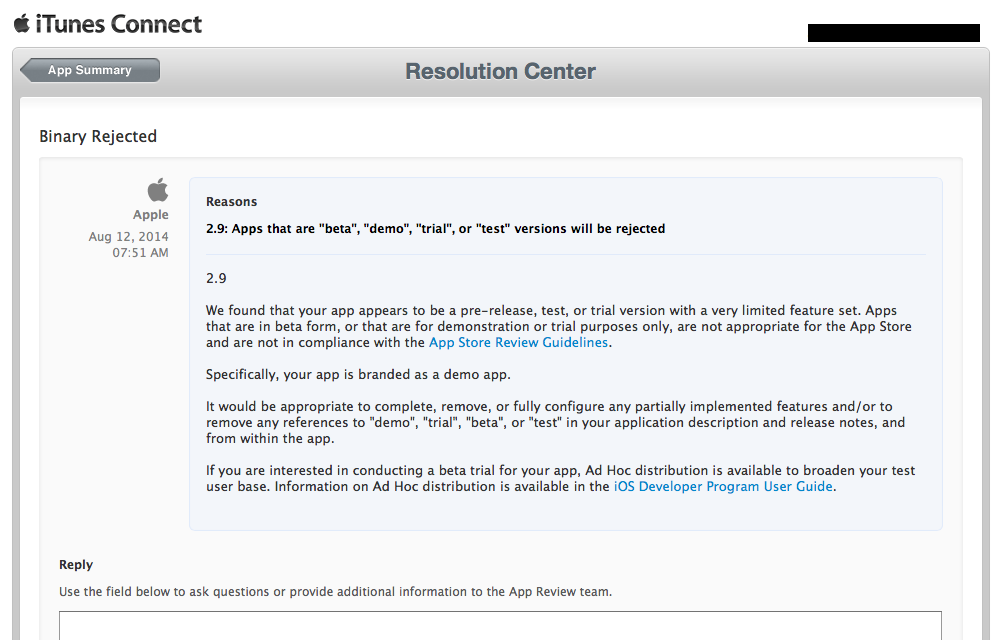1004x640 pixels.
Task: Open the iOS Developer Program User Guide link
Action: (724, 486)
